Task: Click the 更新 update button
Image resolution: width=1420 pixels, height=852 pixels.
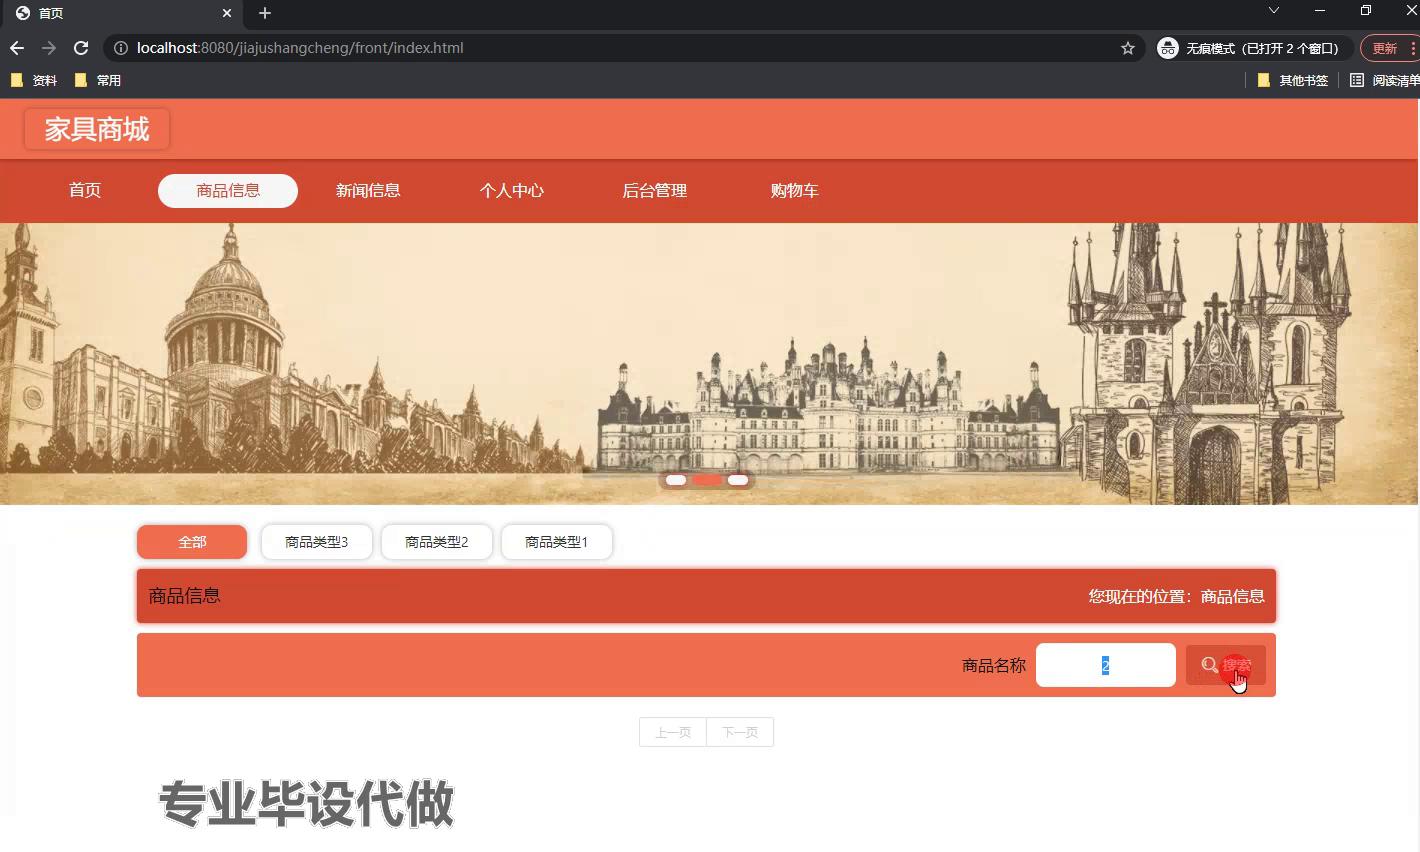Action: pos(1385,47)
